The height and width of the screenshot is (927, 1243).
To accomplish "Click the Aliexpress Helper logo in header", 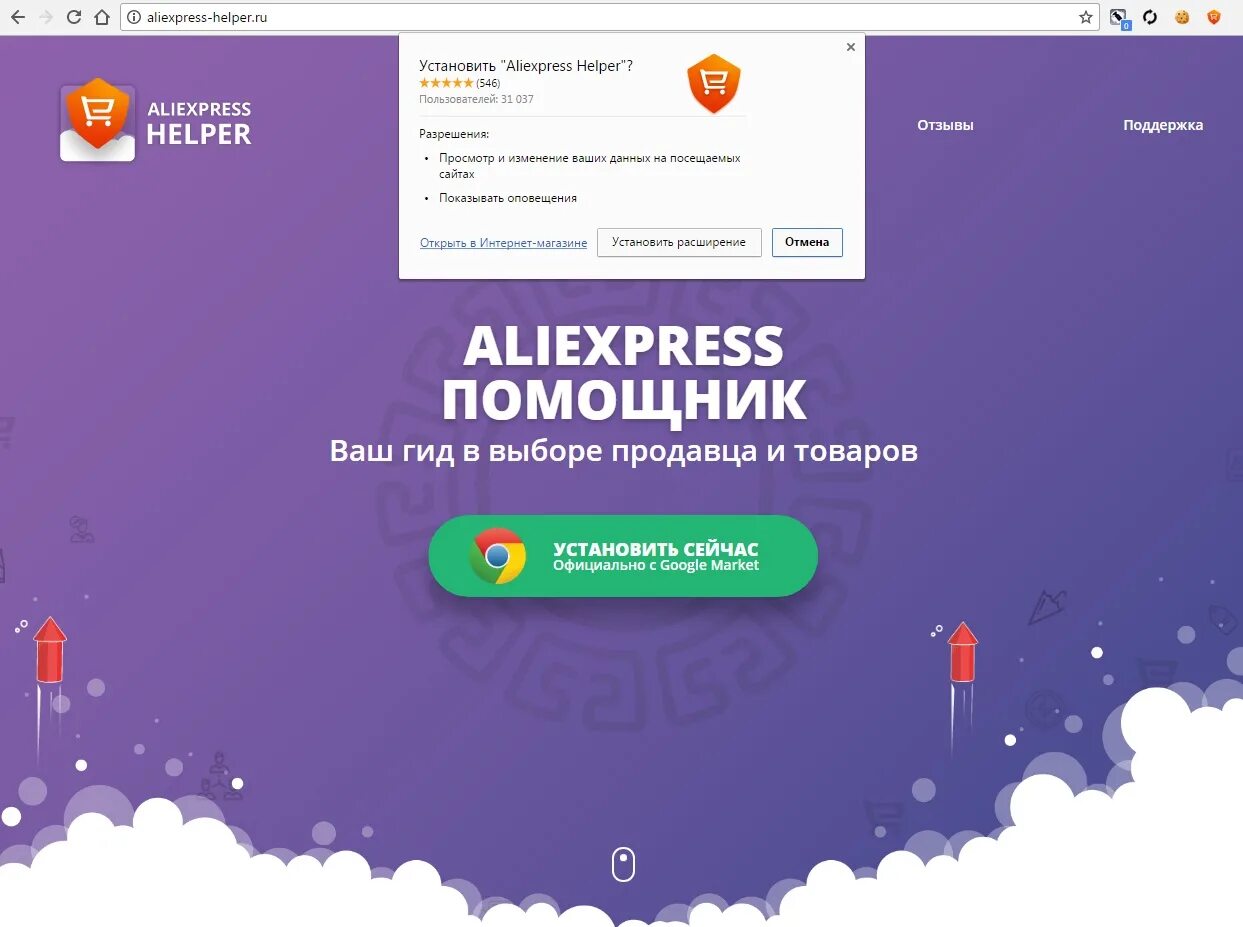I will coord(156,120).
